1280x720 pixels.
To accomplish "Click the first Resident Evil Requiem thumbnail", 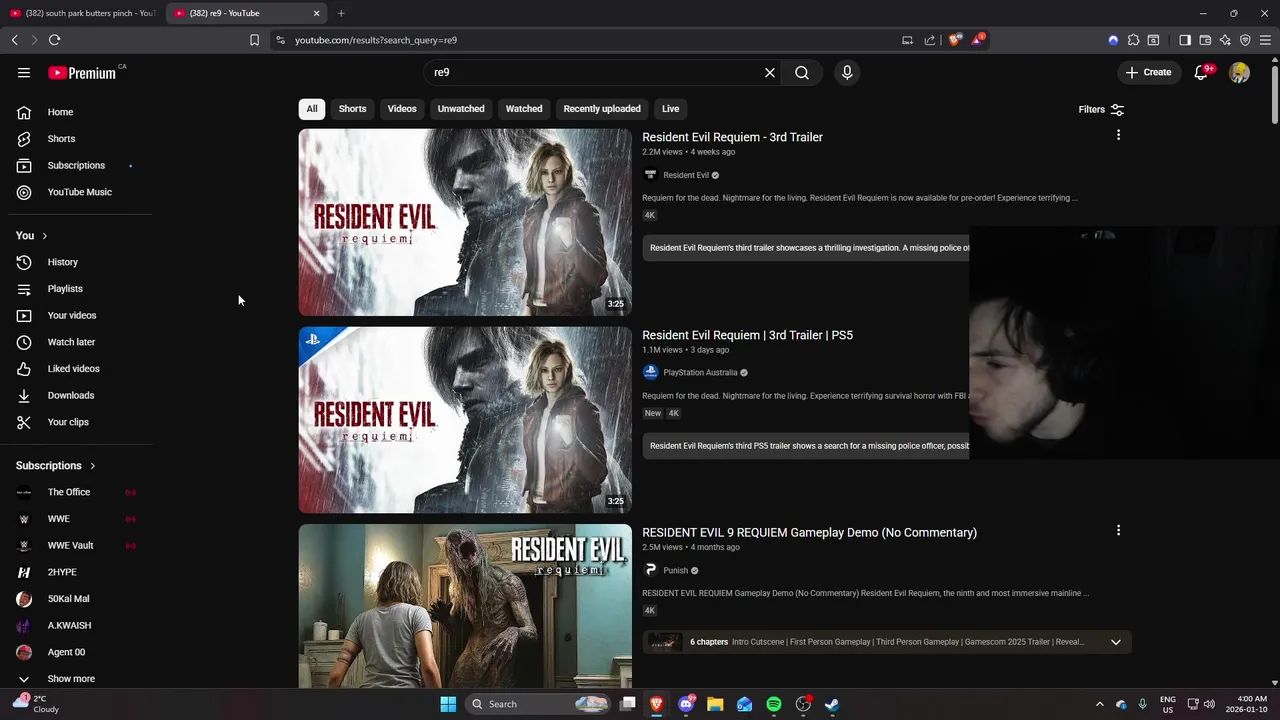I will pos(465,222).
